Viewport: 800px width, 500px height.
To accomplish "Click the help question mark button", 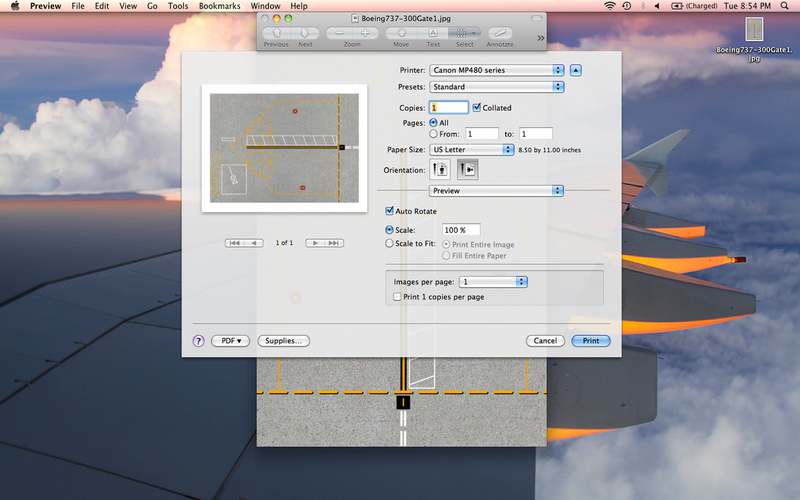I will coord(198,341).
